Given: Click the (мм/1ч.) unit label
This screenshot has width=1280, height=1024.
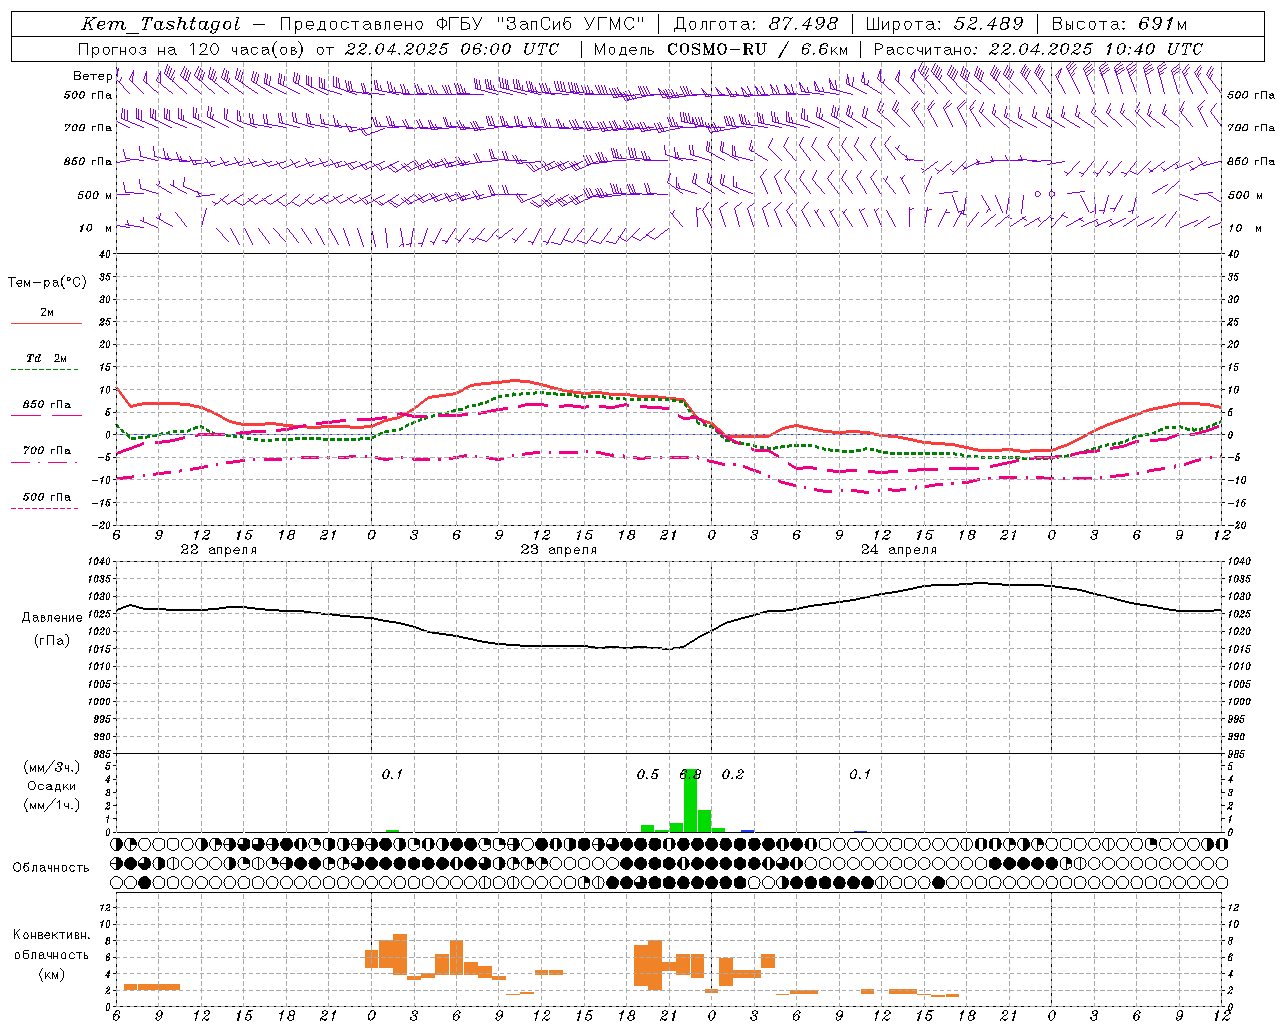Looking at the screenshot, I should pyautogui.click(x=52, y=805).
